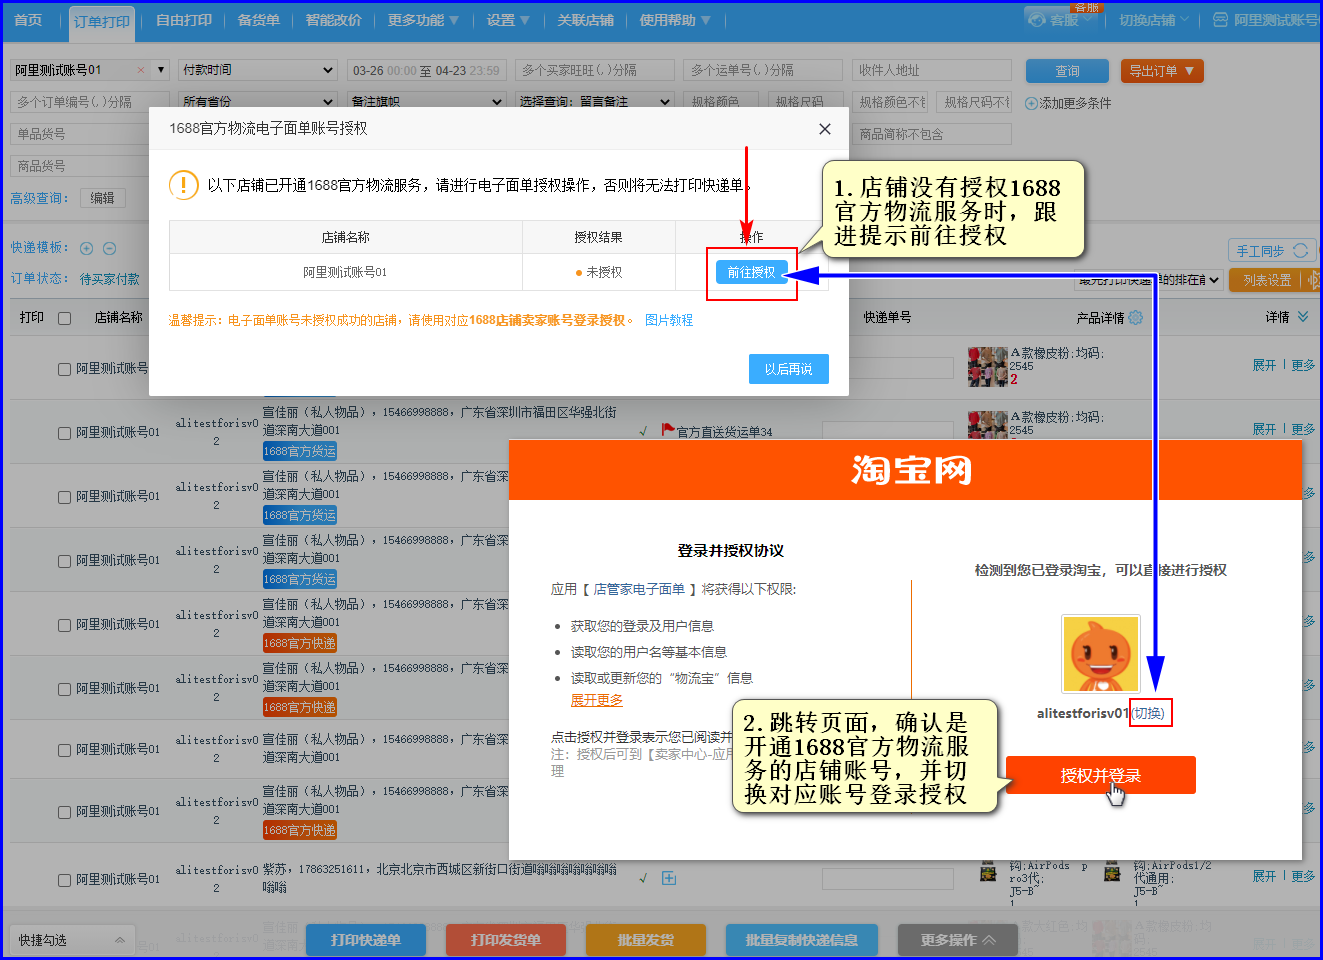Open the 智能改价 tab
The width and height of the screenshot is (1323, 960).
coord(333,20)
